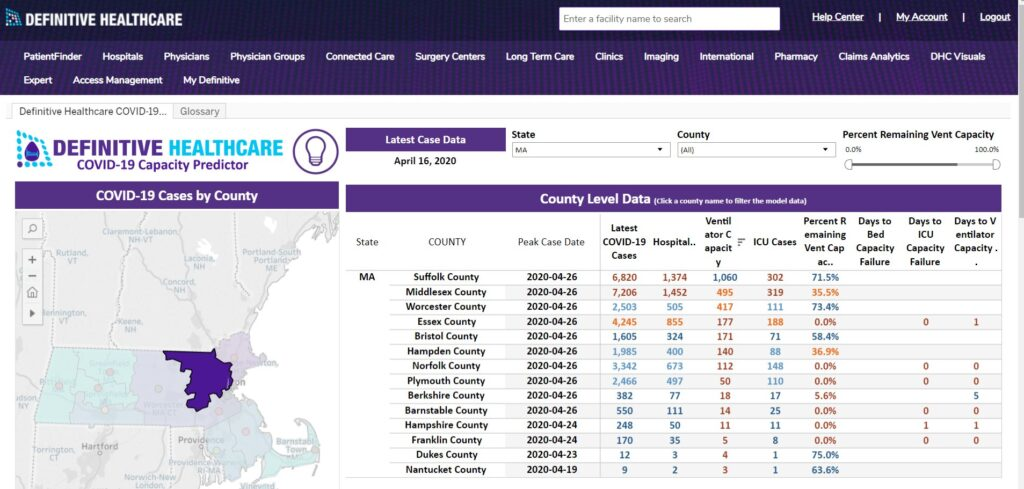Filter by Hampshire County

(446, 424)
